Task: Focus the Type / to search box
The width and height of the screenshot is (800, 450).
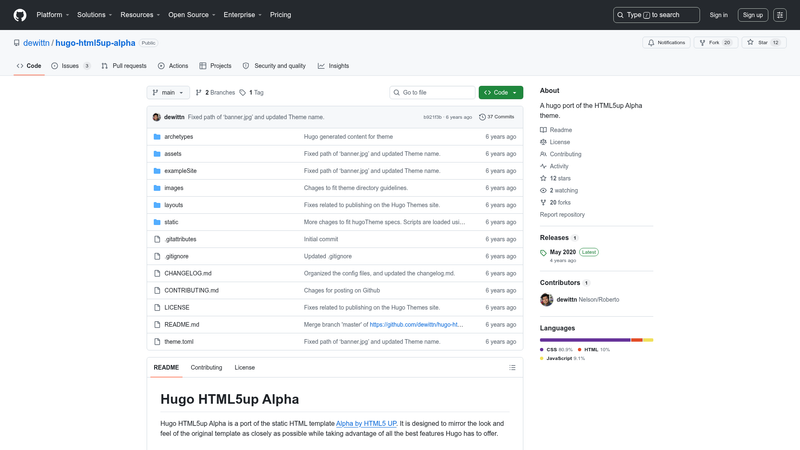Action: tap(656, 15)
